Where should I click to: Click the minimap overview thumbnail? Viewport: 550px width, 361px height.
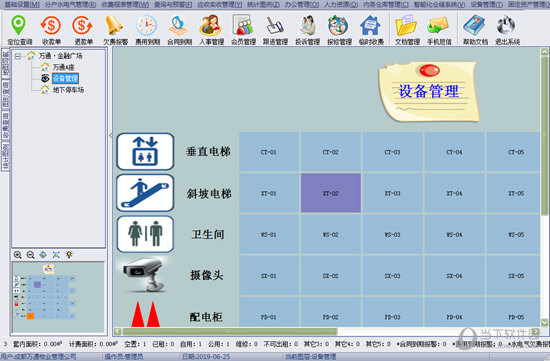[59, 297]
